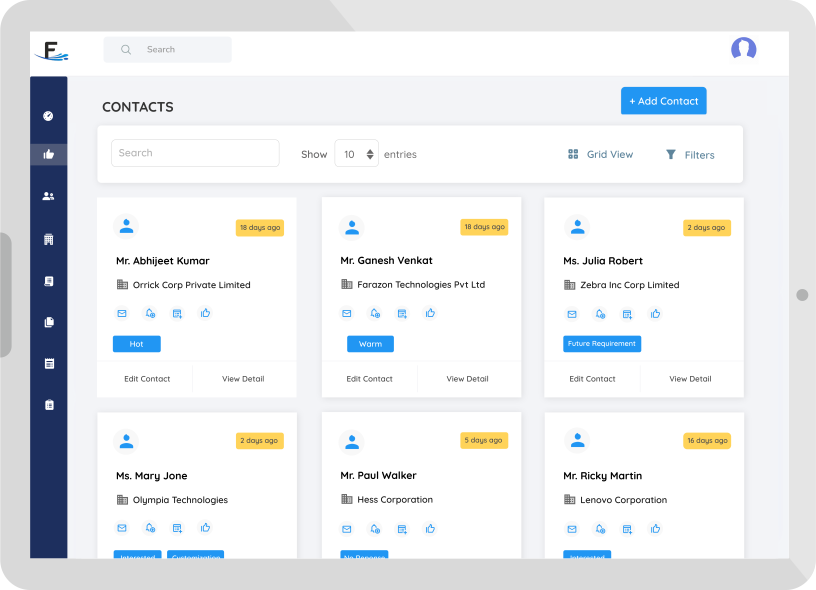
Task: Click the name Mr. Abhijeet Kumar
Action: tap(163, 261)
